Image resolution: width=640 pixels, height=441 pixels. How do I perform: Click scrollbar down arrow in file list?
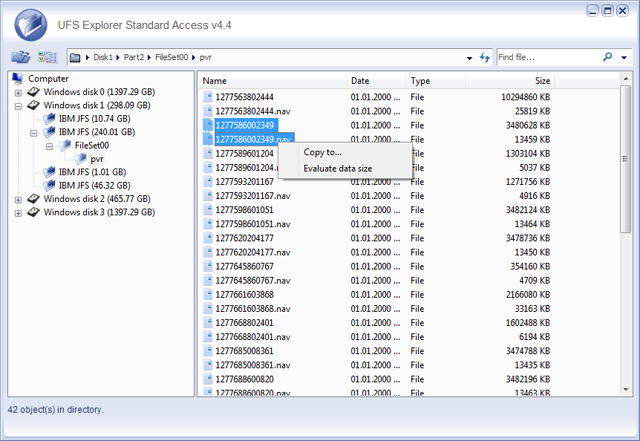[626, 390]
